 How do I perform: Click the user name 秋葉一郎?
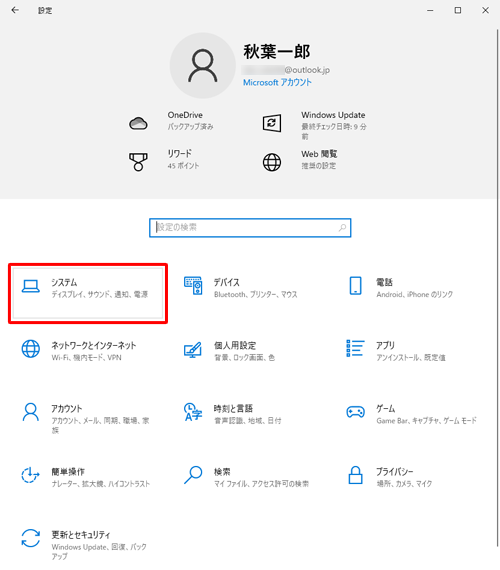point(276,52)
